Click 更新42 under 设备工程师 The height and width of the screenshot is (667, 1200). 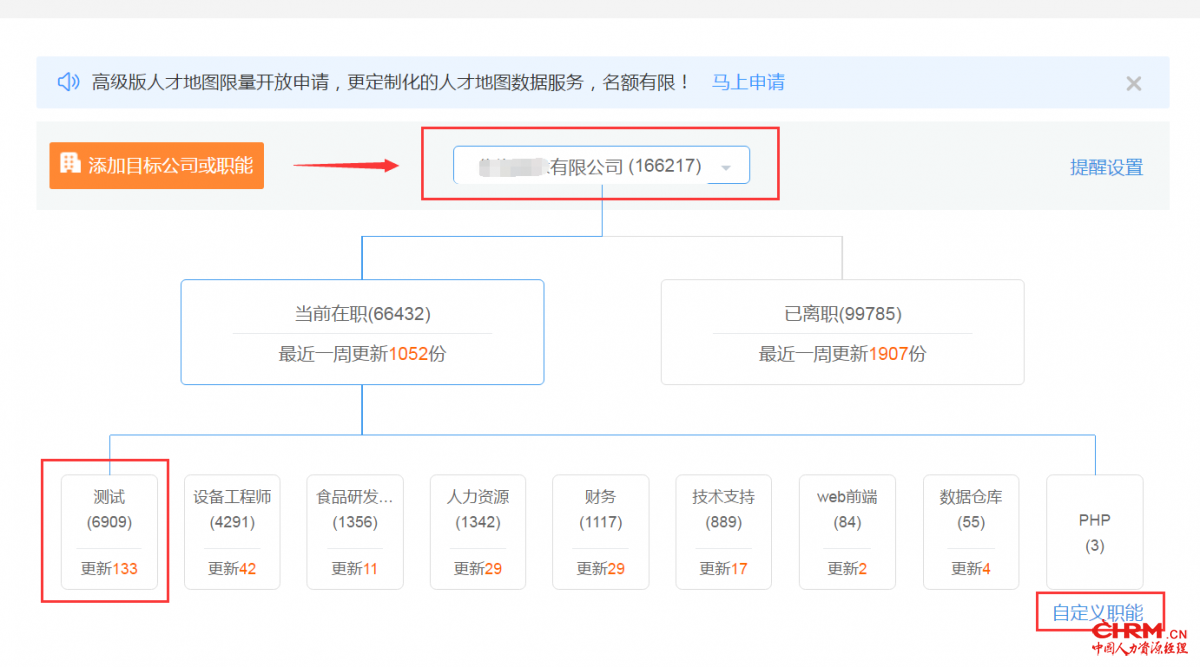point(232,568)
